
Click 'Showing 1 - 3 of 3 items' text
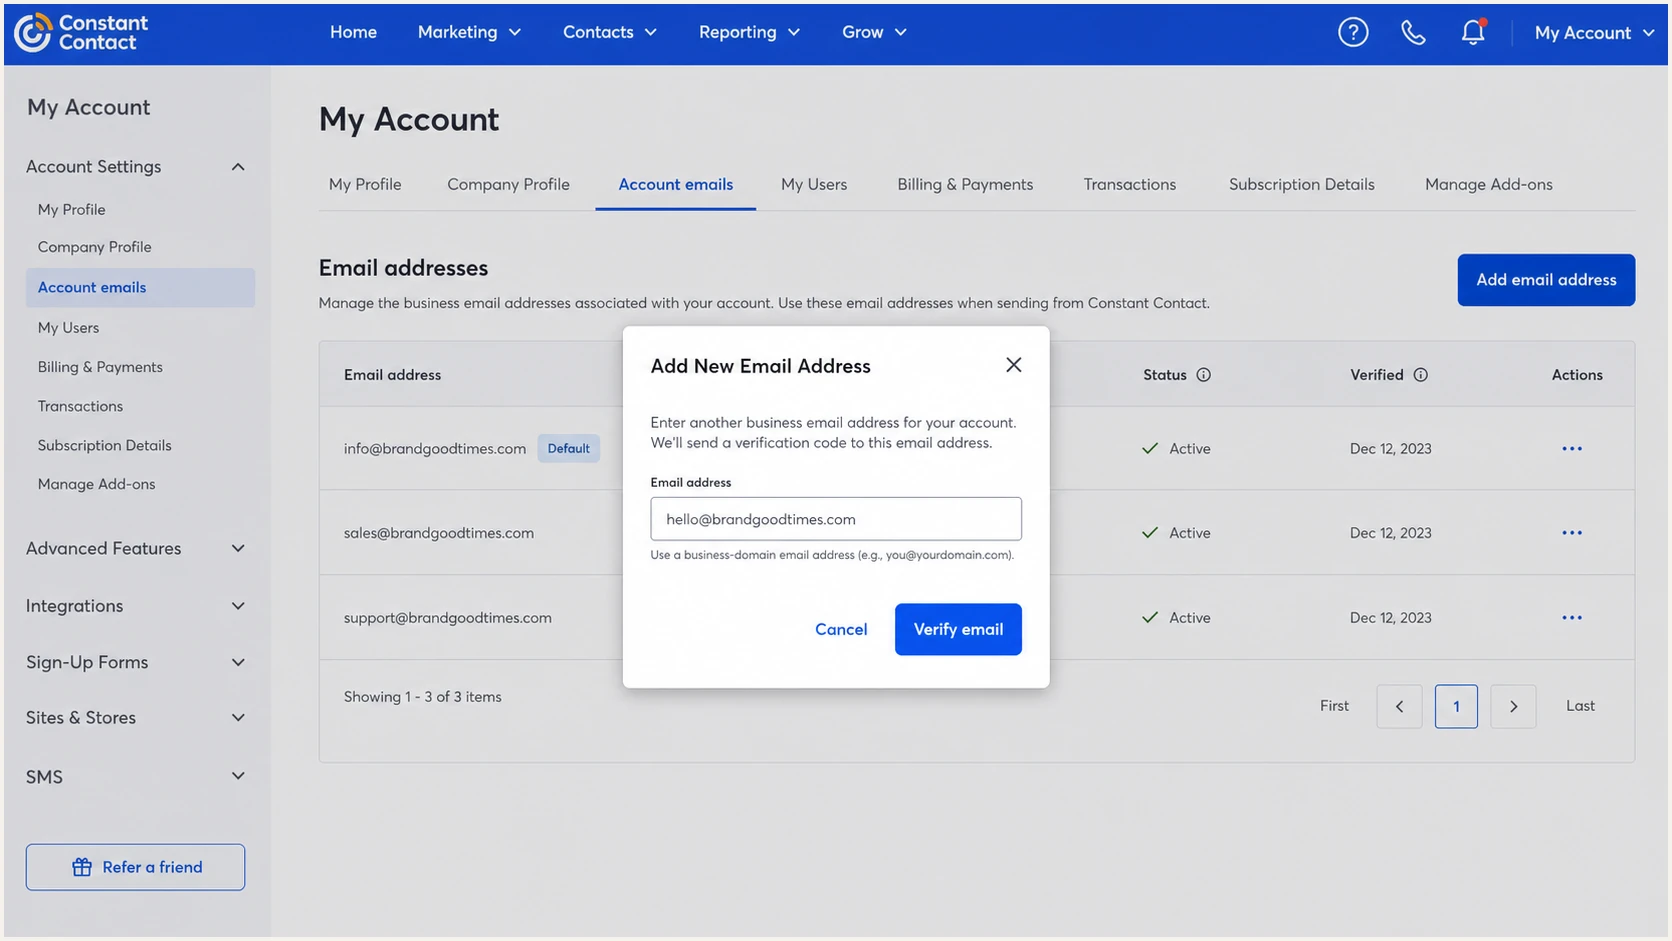[423, 697]
